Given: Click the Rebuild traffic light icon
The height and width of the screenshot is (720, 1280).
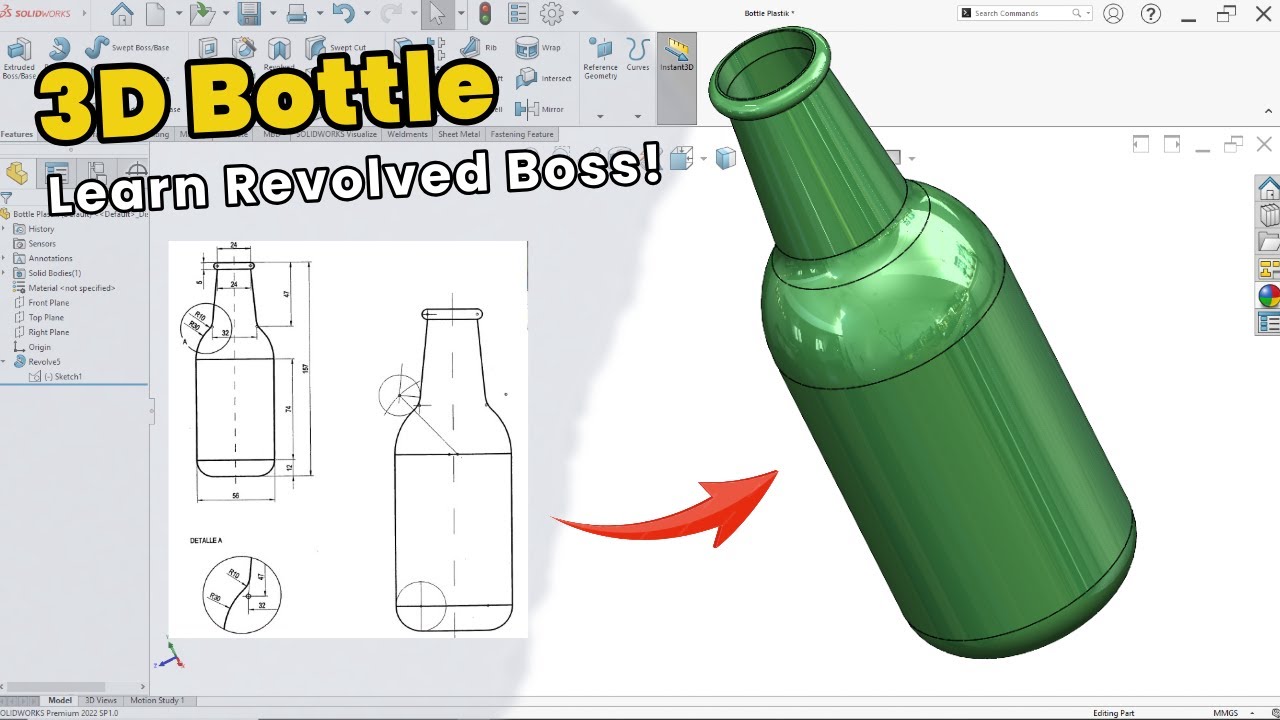Looking at the screenshot, I should pos(485,14).
